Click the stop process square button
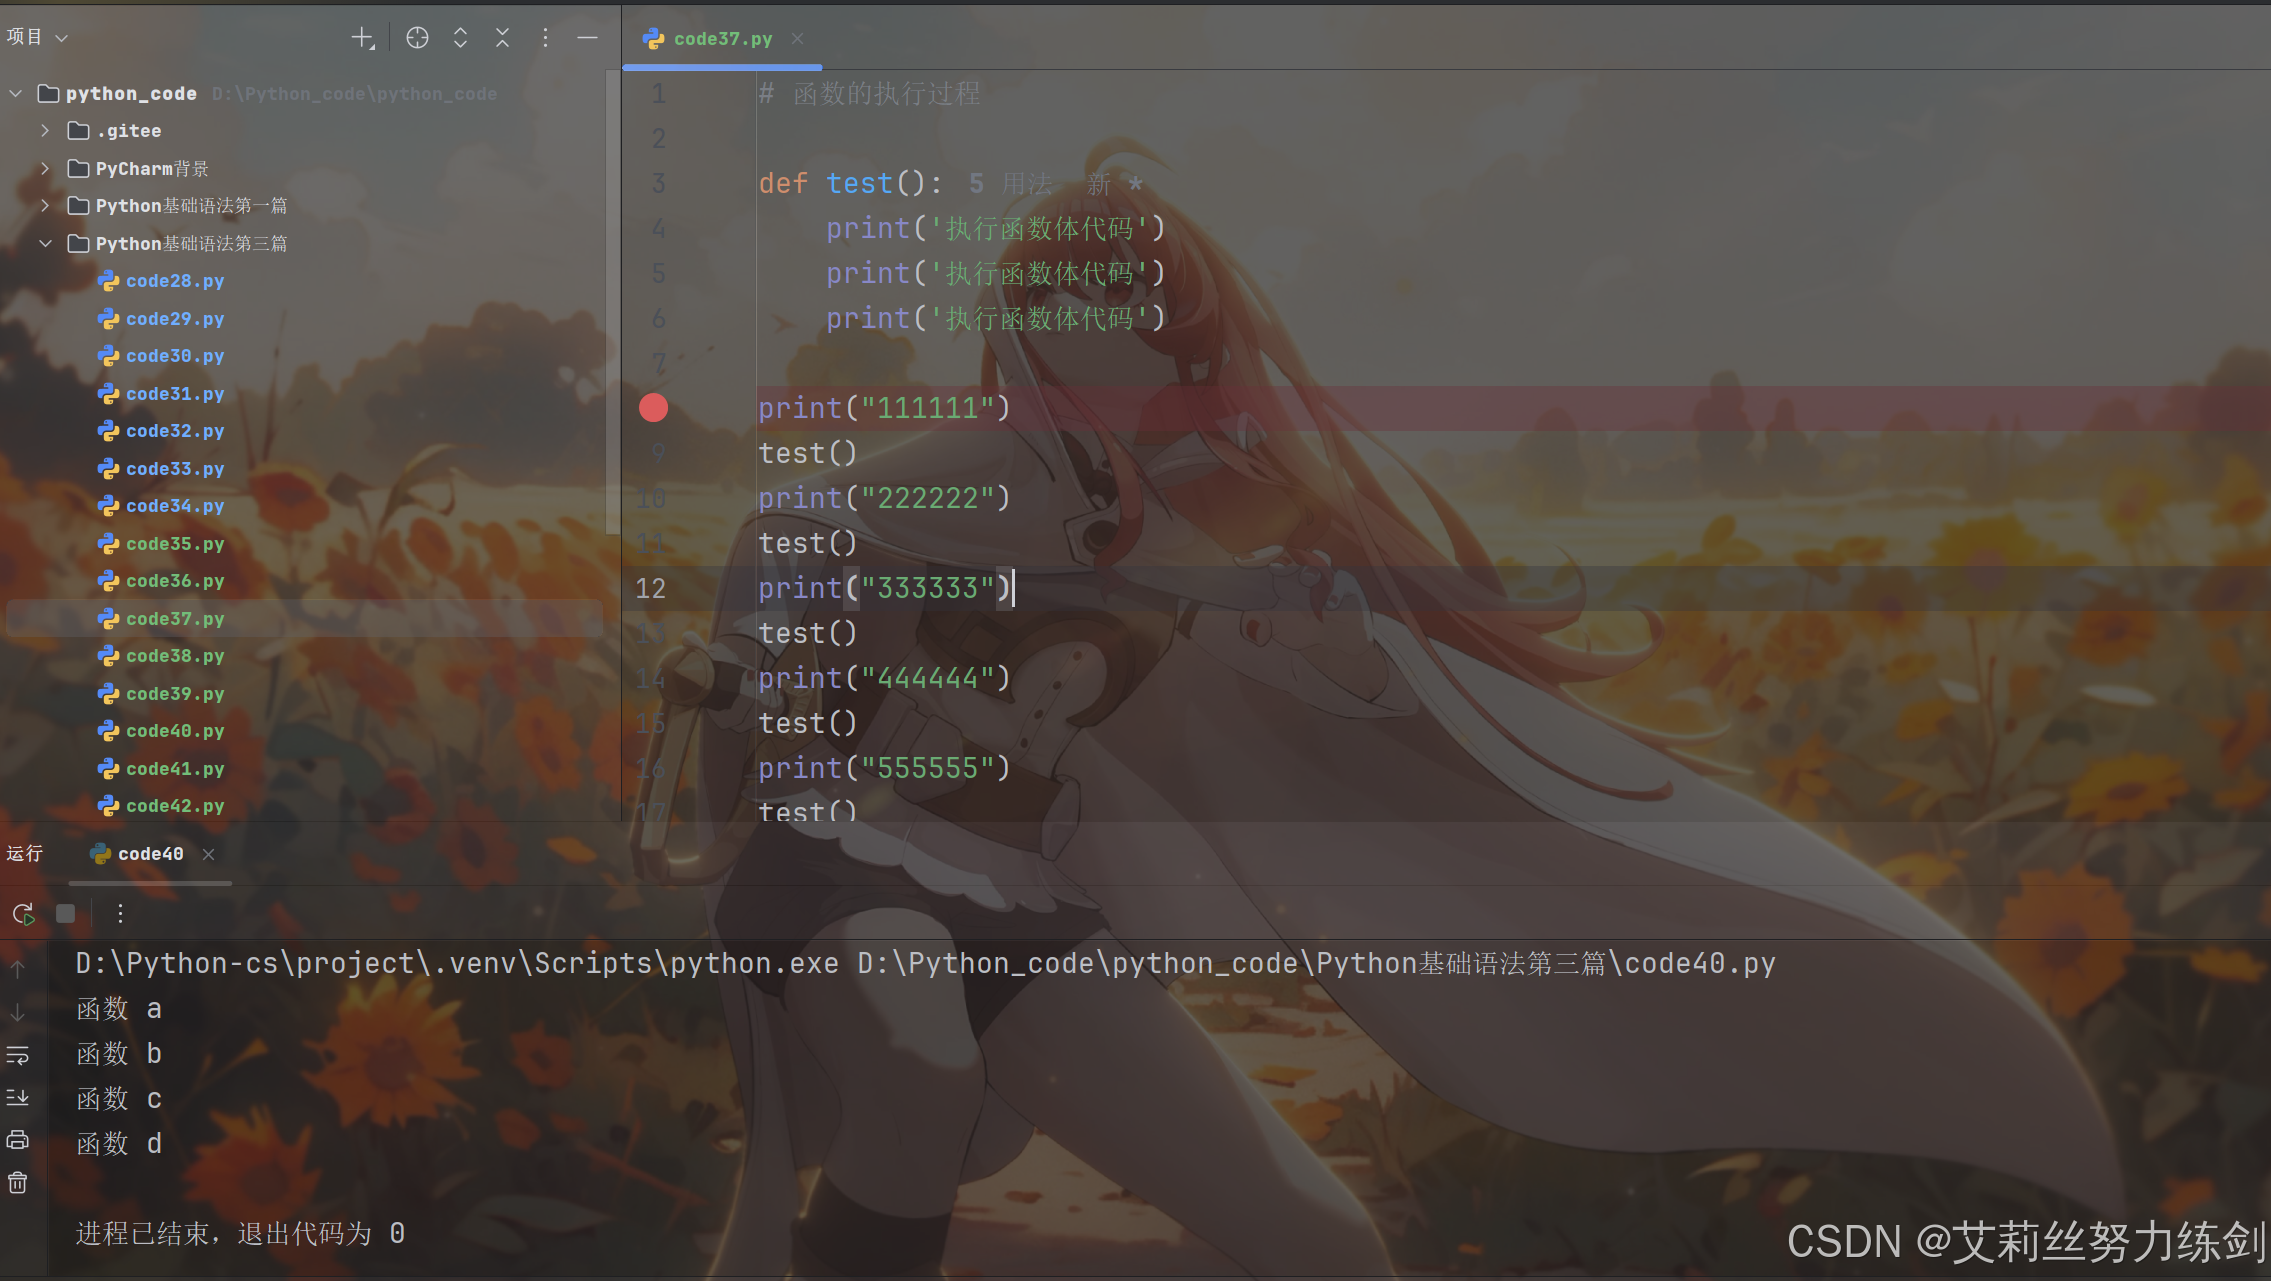Image resolution: width=2271 pixels, height=1281 pixels. [66, 913]
